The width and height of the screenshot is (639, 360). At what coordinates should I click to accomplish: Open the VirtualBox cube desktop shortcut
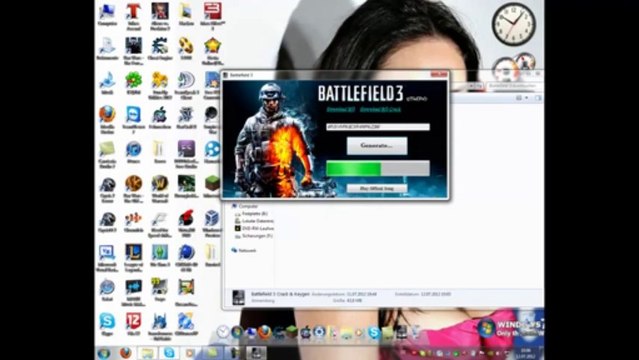click(x=212, y=223)
